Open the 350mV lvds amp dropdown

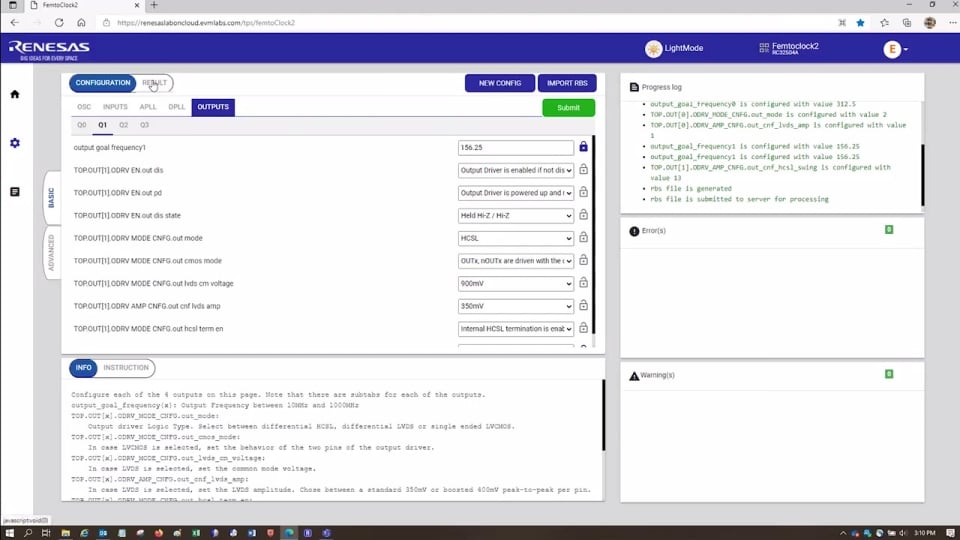click(x=516, y=306)
